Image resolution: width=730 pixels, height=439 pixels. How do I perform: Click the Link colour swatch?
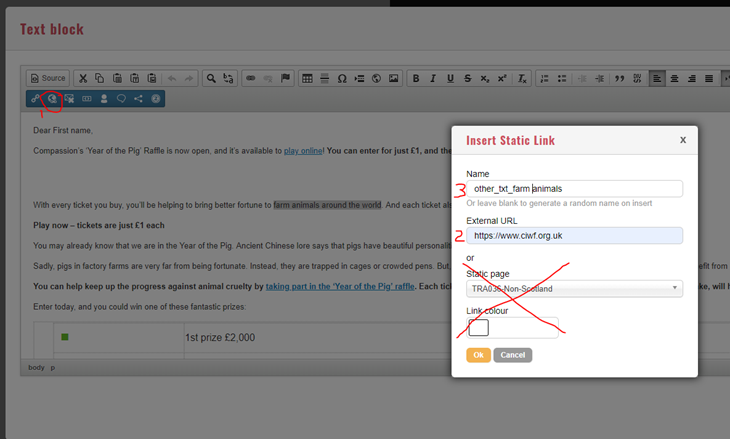point(479,328)
